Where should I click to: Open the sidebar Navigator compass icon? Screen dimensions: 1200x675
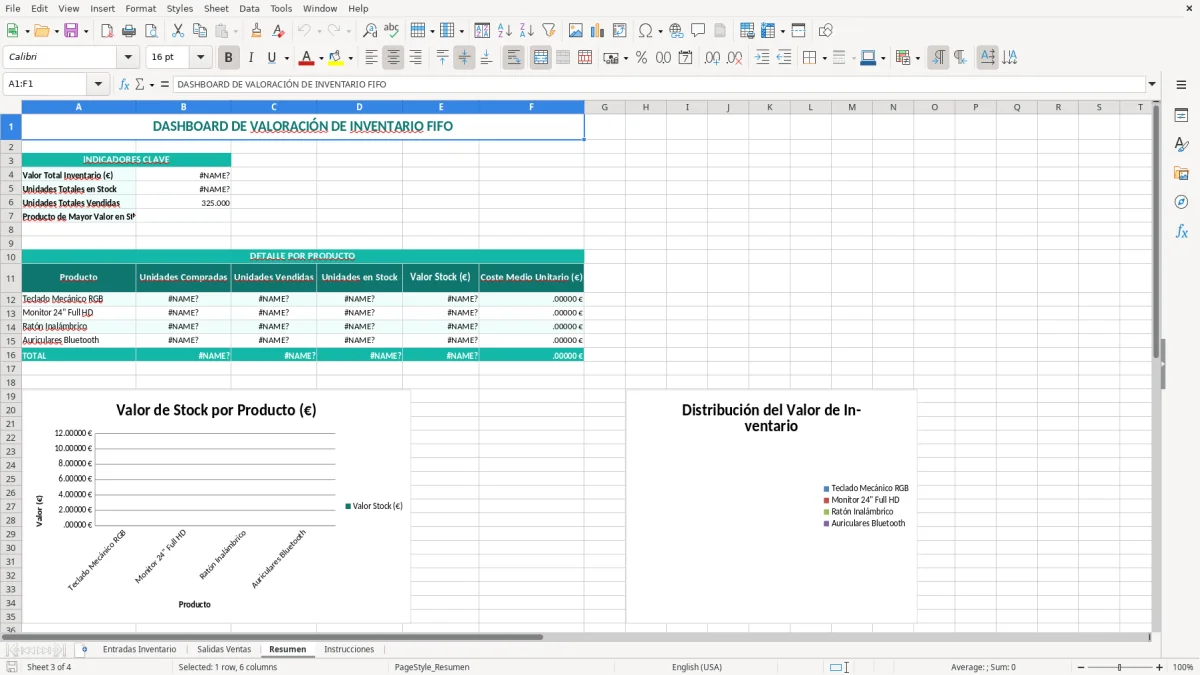point(1181,202)
